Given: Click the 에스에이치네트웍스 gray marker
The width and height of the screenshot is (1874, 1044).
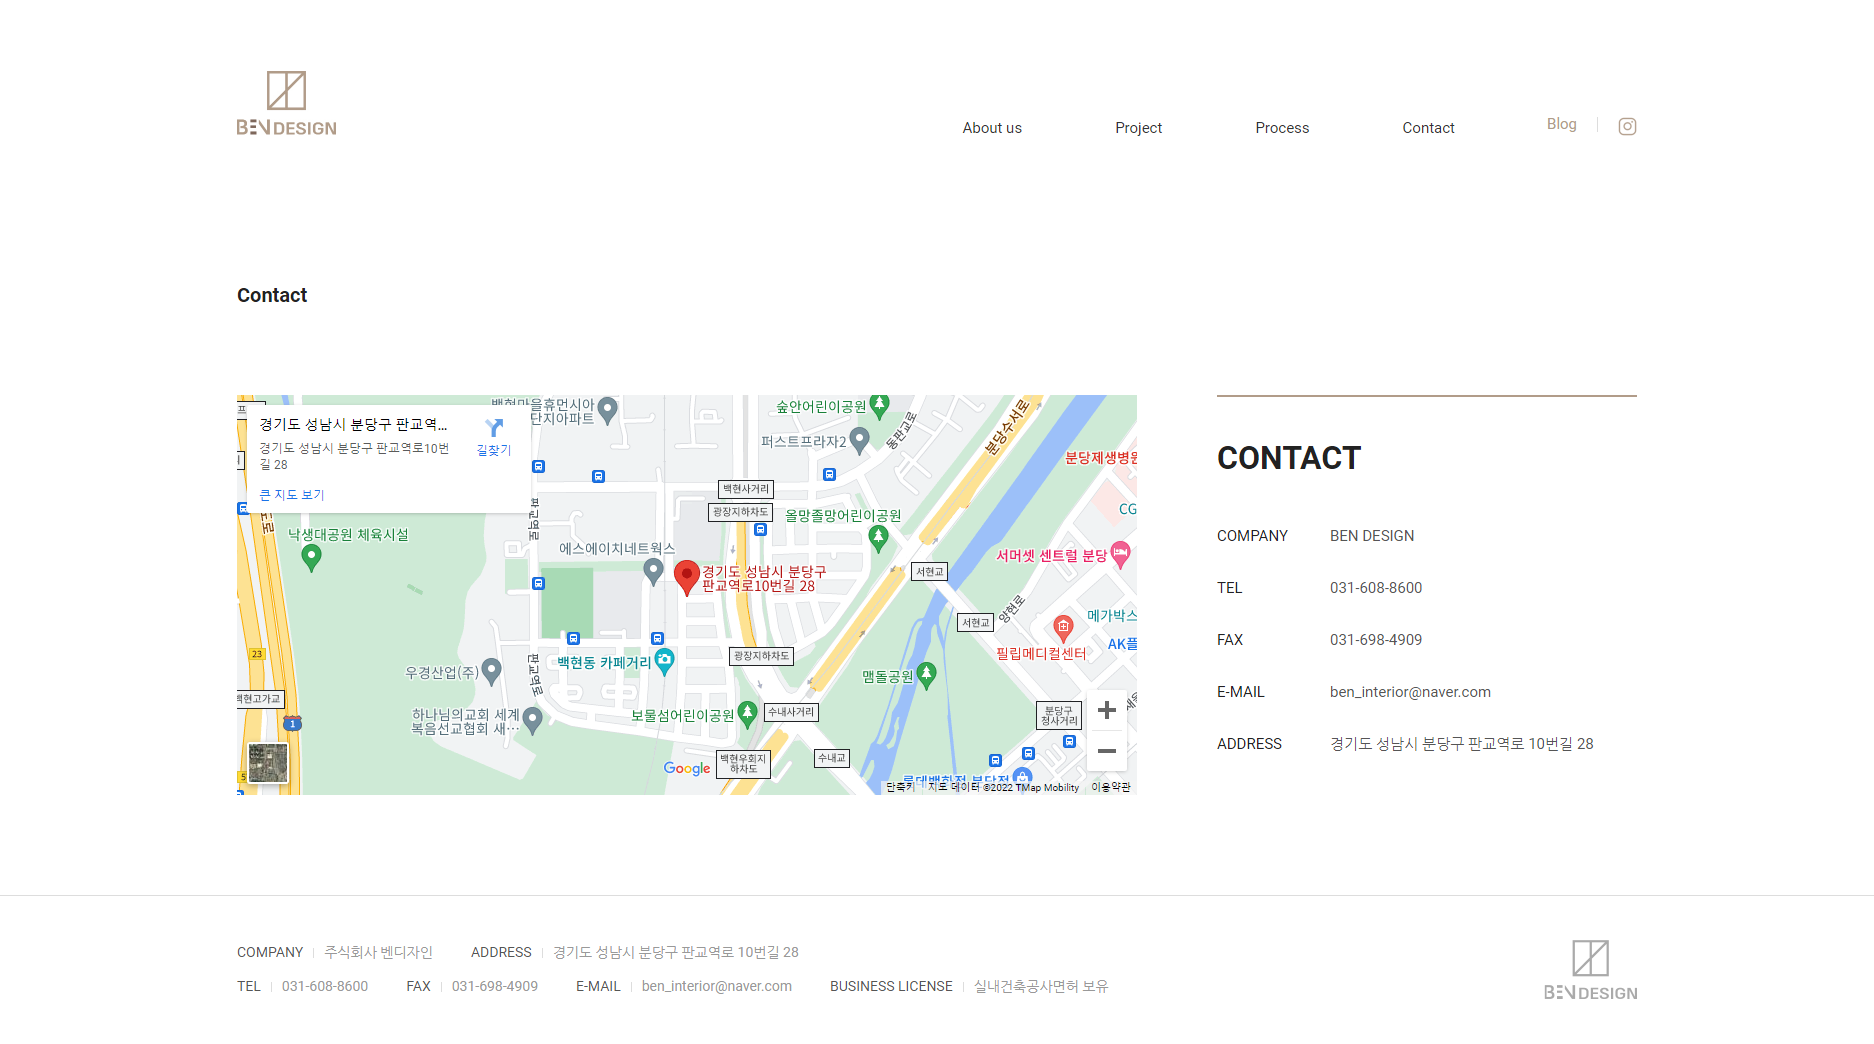Looking at the screenshot, I should pos(653,571).
